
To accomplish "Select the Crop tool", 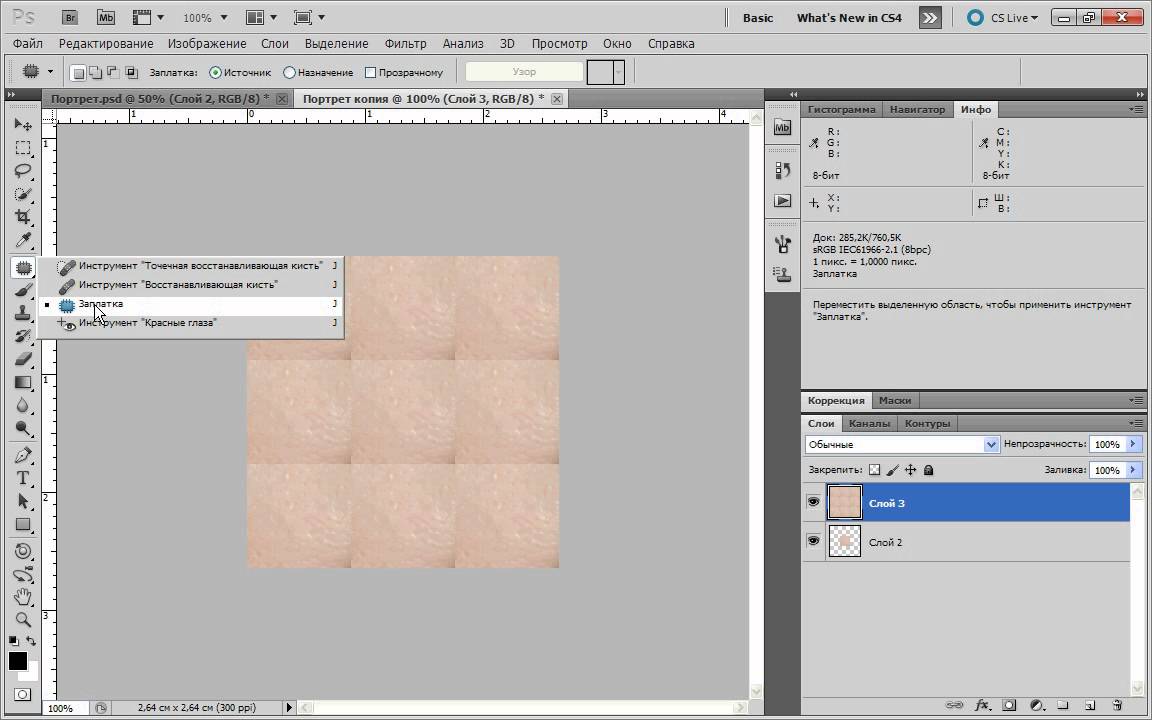I will 22,217.
